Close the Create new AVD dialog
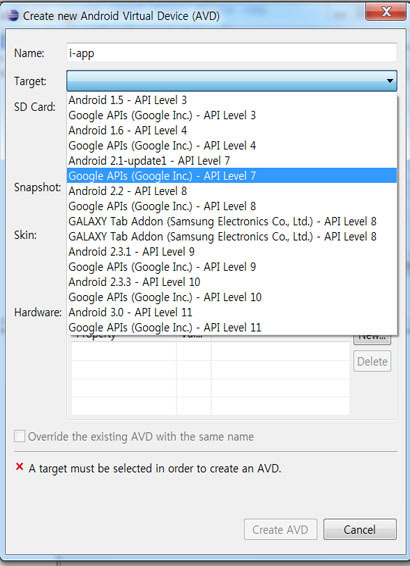 [x=385, y=12]
